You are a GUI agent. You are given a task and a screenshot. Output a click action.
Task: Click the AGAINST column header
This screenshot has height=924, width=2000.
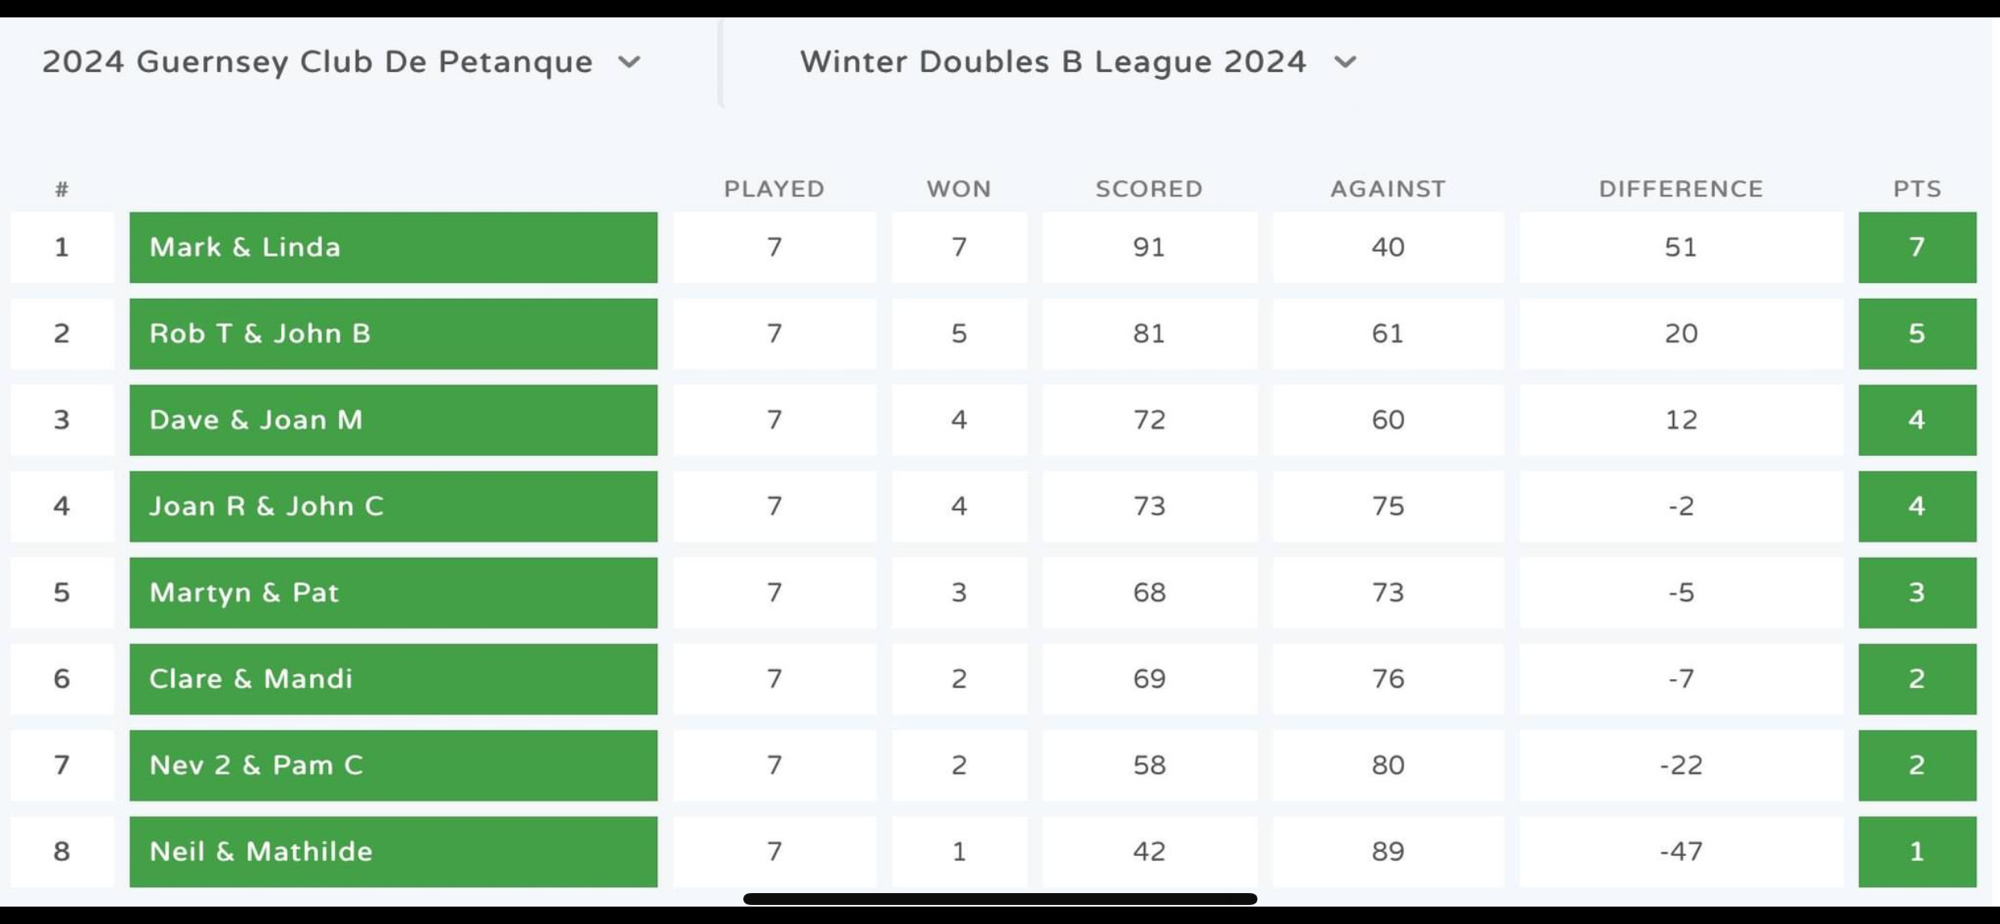point(1387,189)
